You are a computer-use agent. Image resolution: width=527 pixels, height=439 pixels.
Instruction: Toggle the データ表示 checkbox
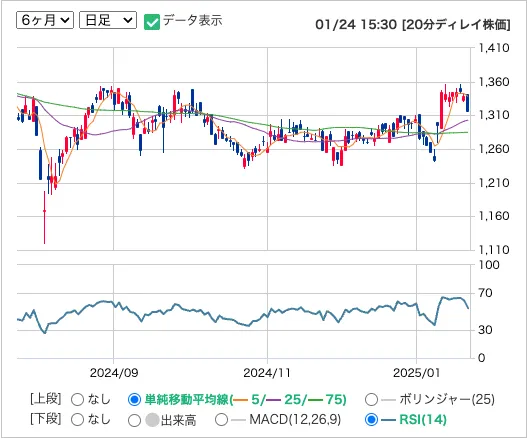pos(152,22)
